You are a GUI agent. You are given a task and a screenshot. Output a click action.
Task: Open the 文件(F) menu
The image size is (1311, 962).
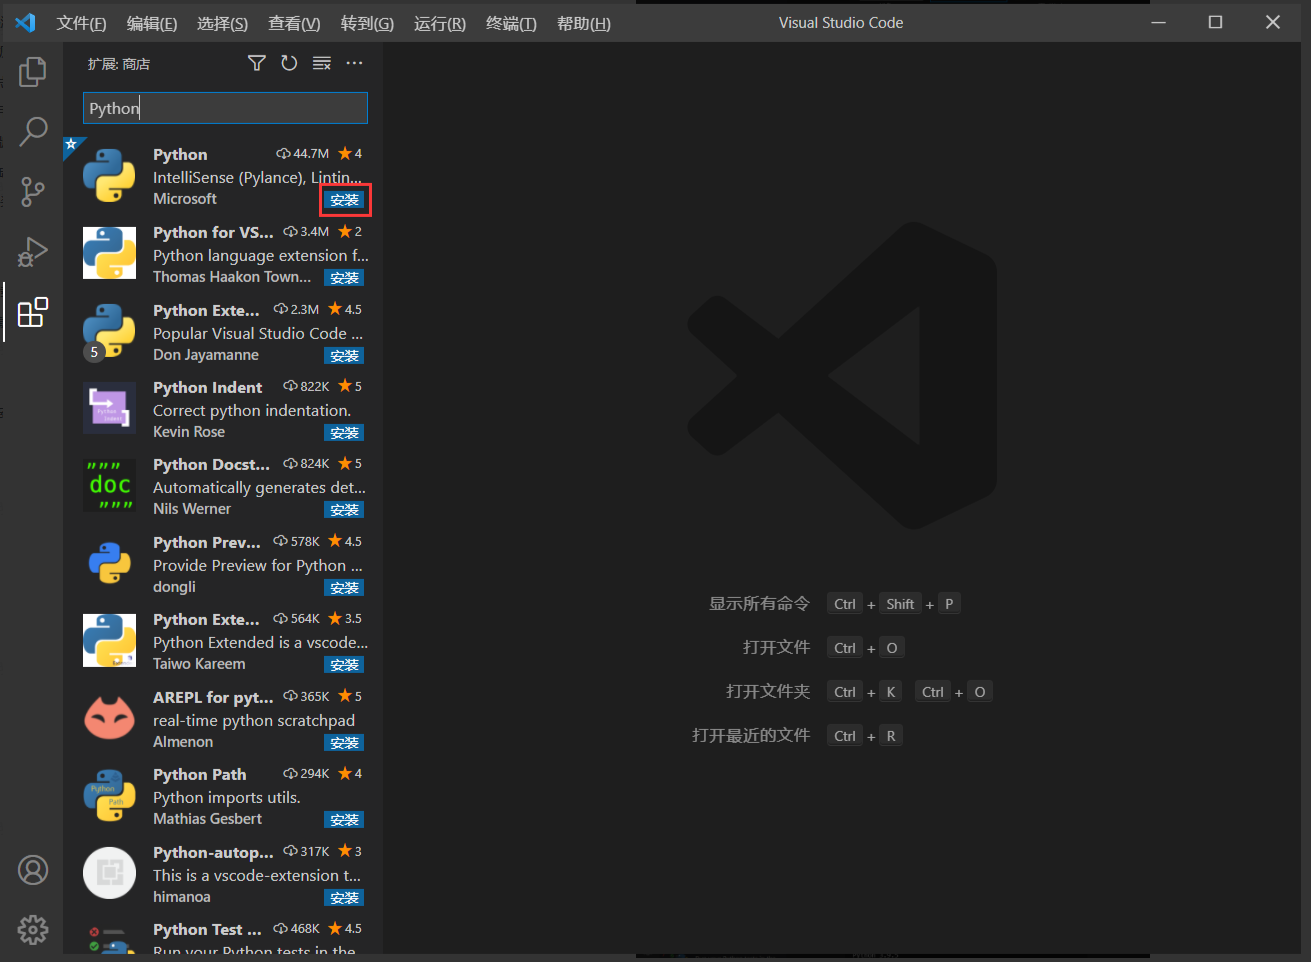pyautogui.click(x=81, y=23)
